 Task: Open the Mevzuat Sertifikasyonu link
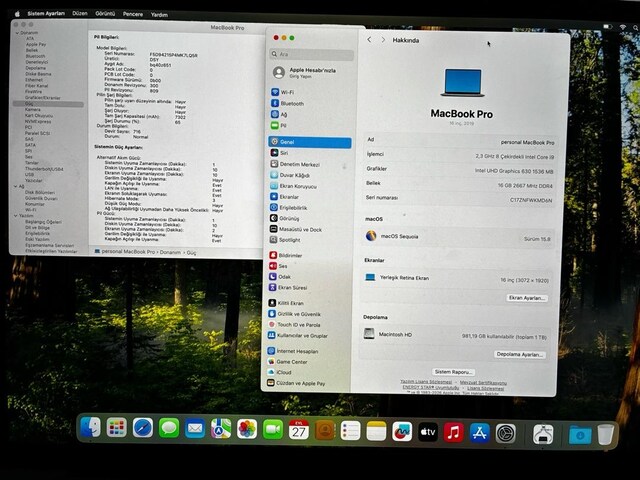(x=483, y=383)
